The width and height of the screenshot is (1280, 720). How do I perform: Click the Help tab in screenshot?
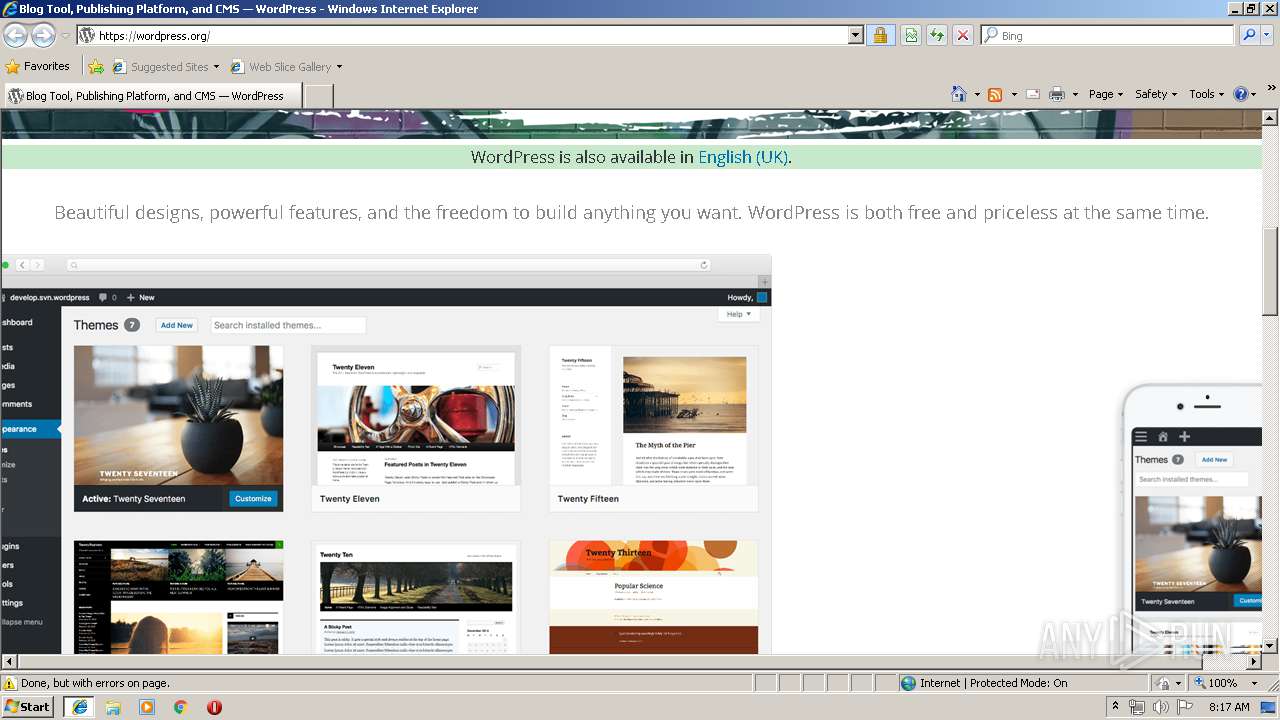pyautogui.click(x=739, y=314)
